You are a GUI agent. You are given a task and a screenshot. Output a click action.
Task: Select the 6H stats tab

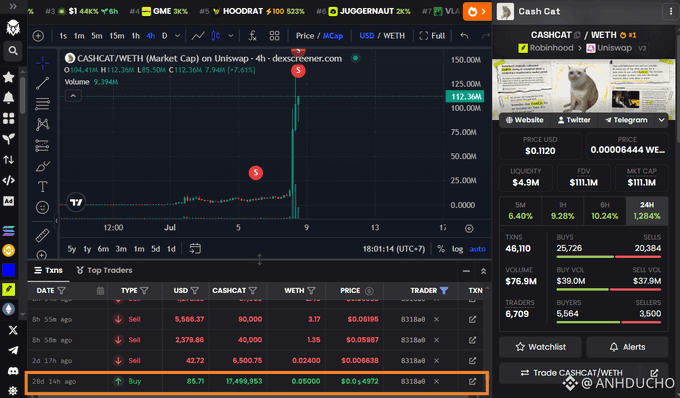coord(605,211)
